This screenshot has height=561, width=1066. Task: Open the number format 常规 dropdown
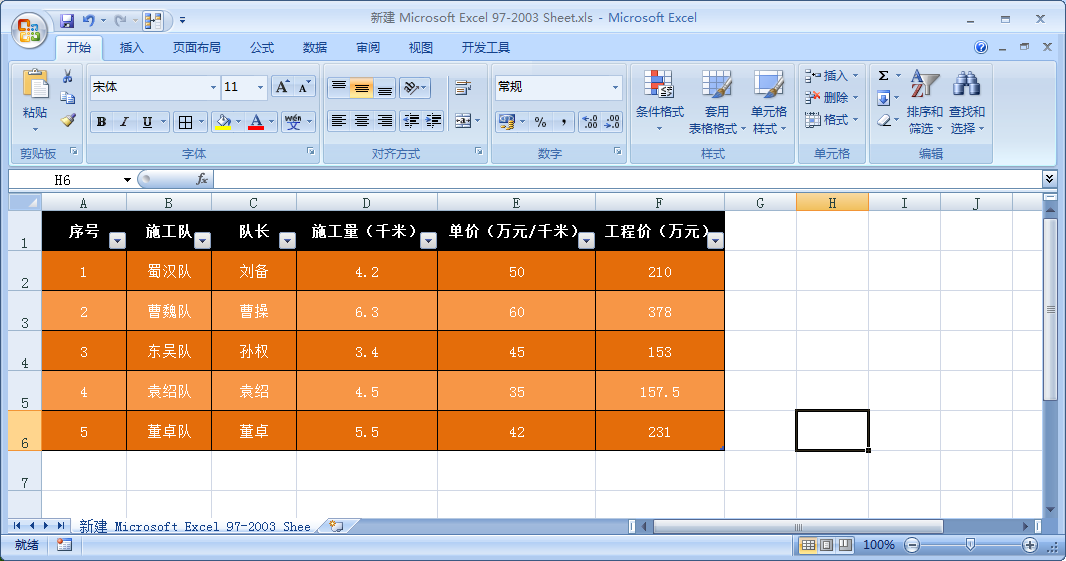coord(615,88)
